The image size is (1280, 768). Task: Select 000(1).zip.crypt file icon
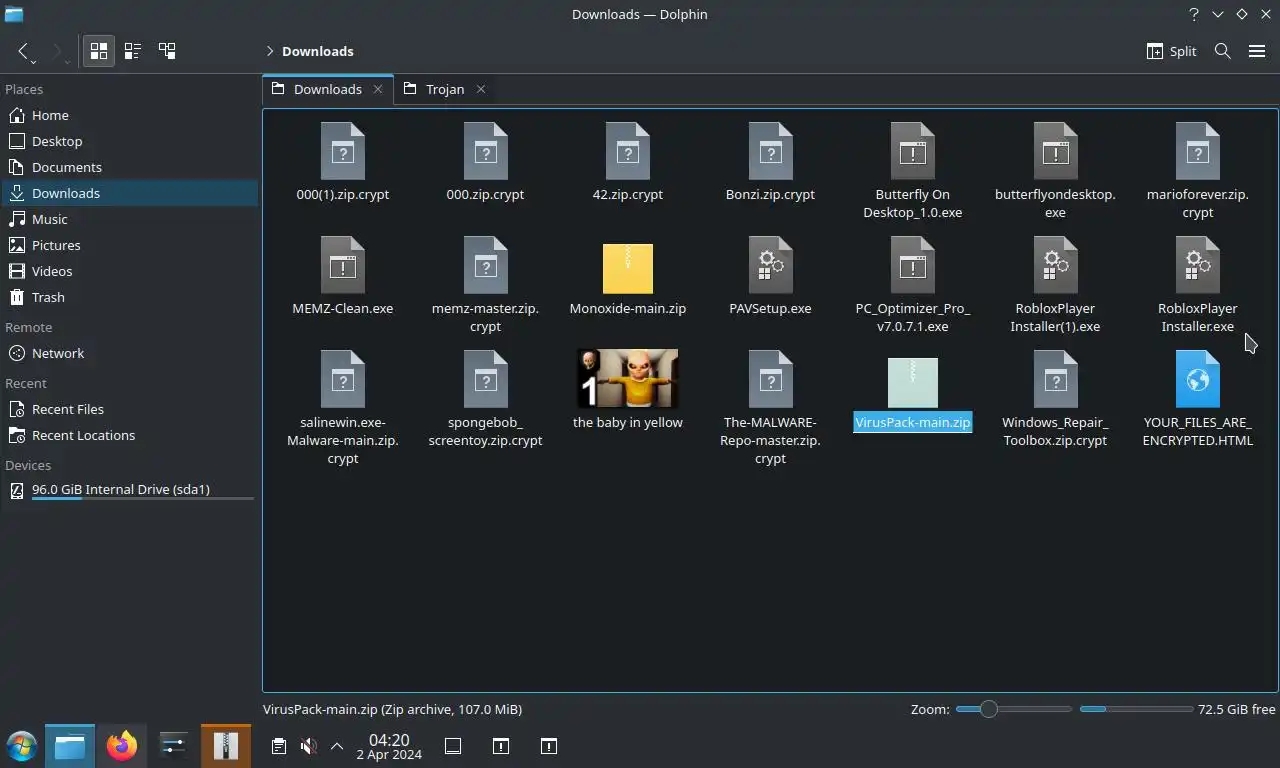(x=342, y=151)
